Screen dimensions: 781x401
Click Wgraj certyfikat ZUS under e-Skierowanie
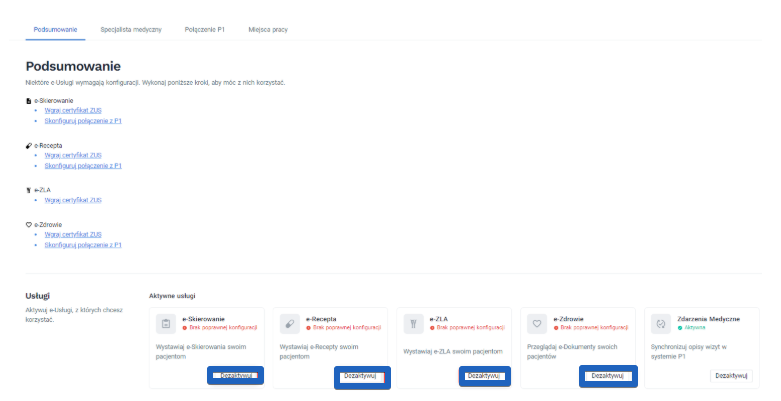tap(73, 111)
